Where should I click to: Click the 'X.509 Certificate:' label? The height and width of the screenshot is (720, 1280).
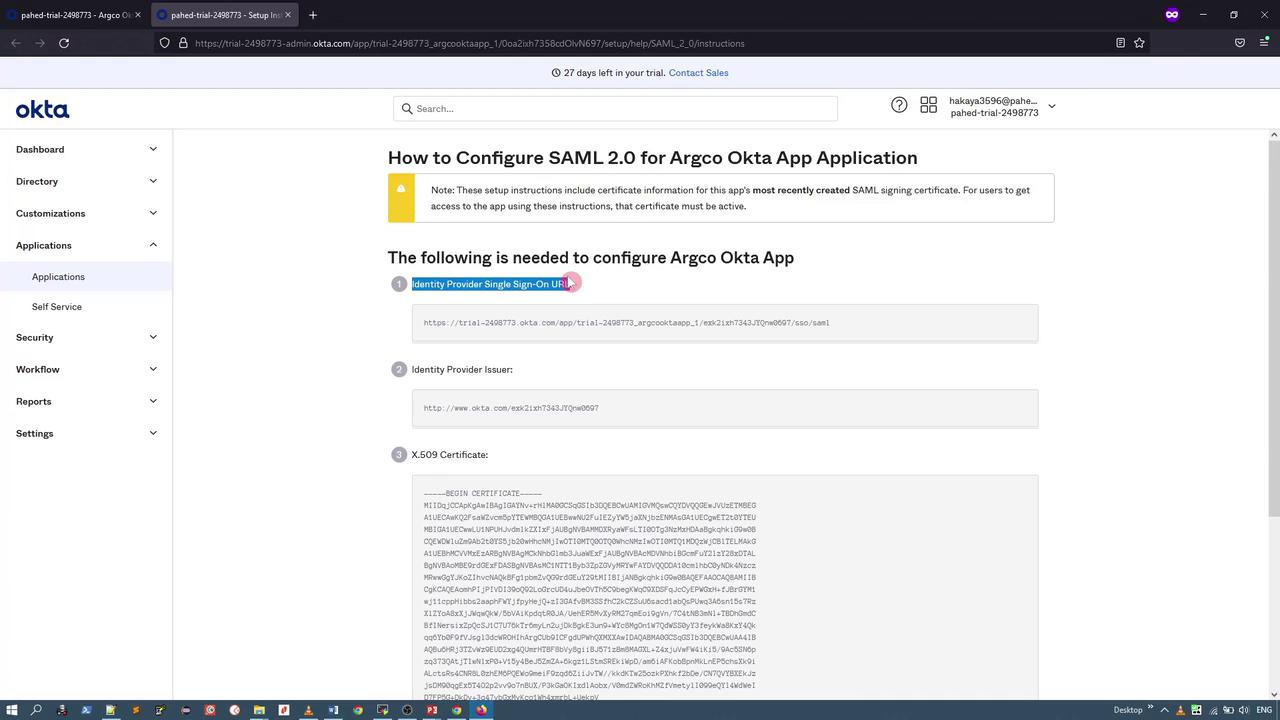pyautogui.click(x=450, y=455)
